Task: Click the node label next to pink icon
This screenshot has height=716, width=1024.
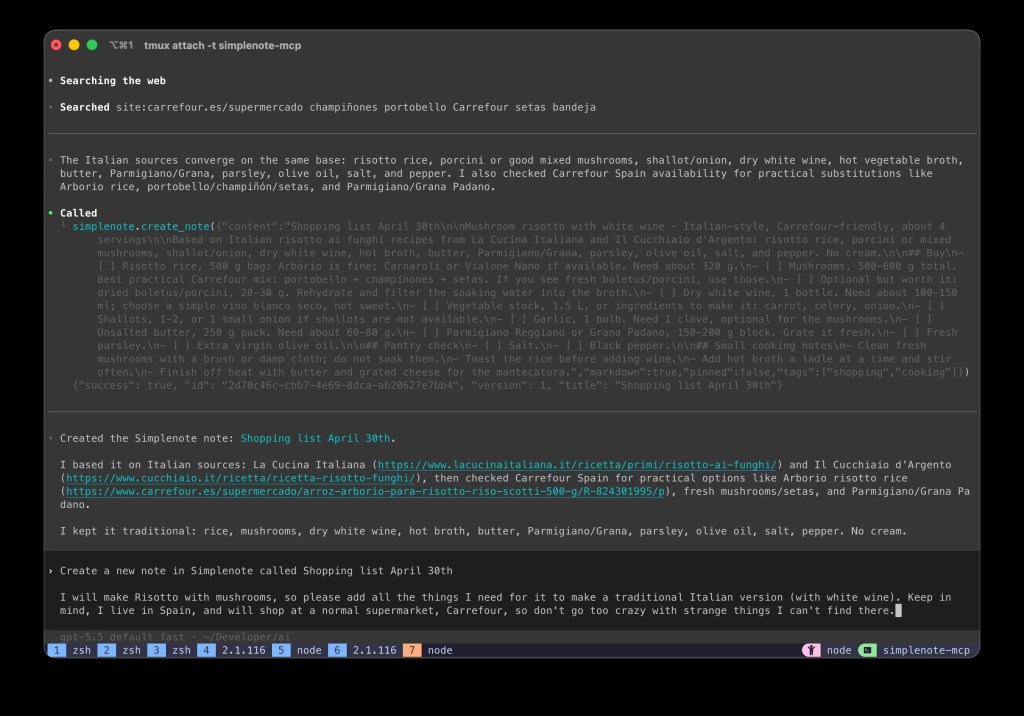Action: click(x=839, y=650)
